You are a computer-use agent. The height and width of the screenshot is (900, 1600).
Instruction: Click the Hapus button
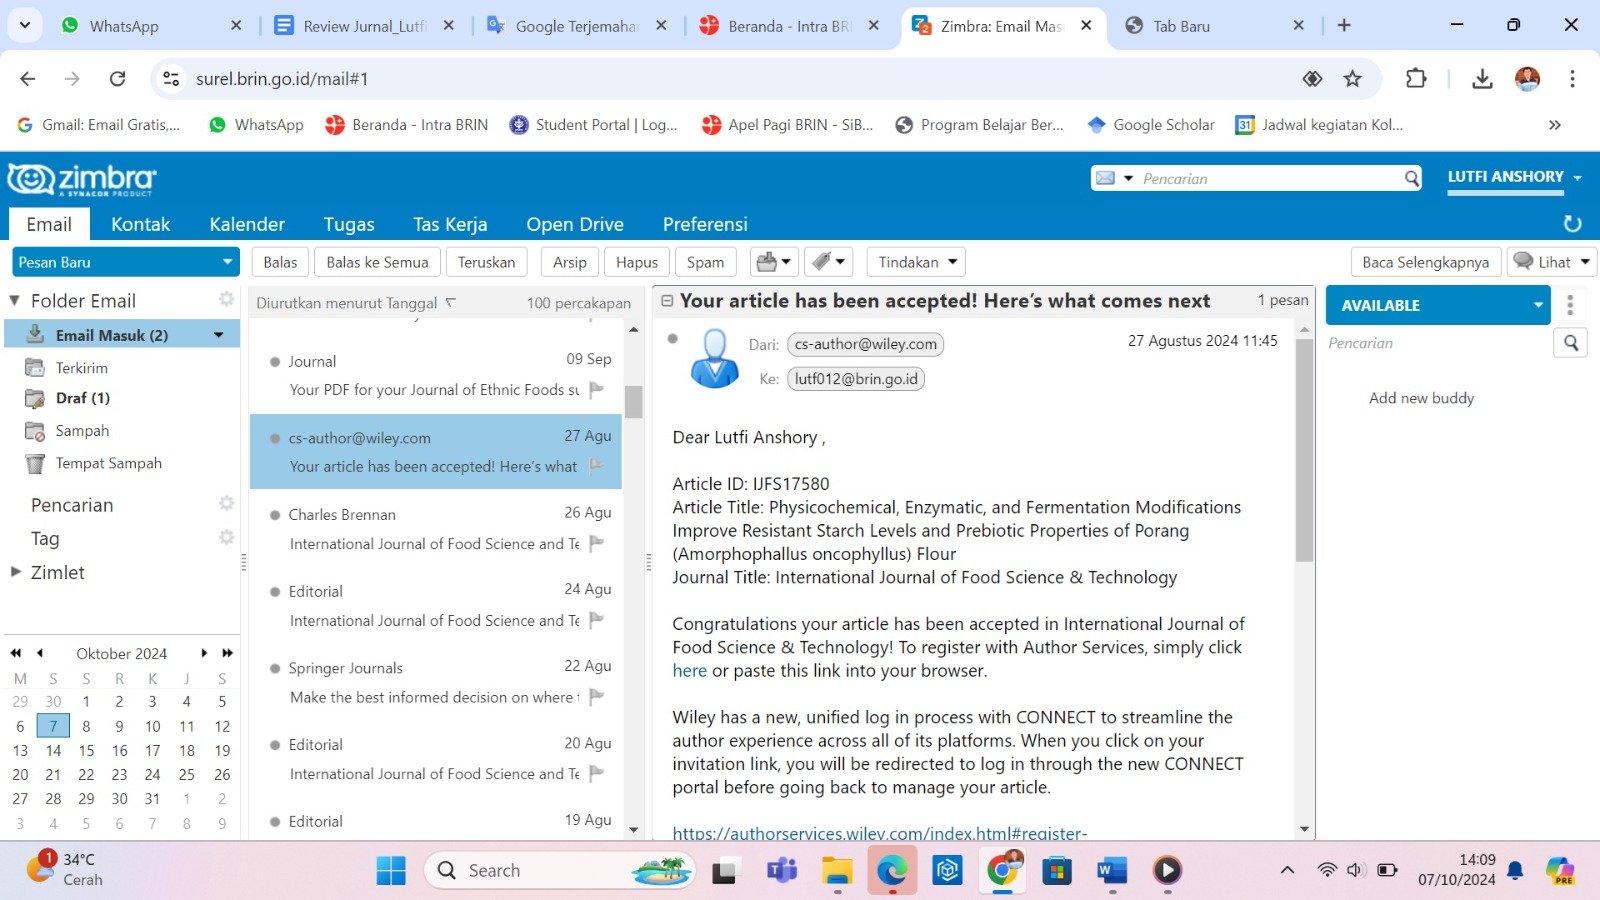coord(637,262)
